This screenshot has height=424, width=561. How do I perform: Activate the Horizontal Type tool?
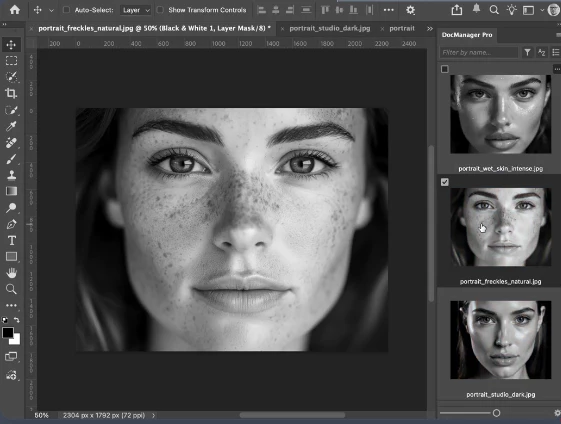(x=11, y=240)
